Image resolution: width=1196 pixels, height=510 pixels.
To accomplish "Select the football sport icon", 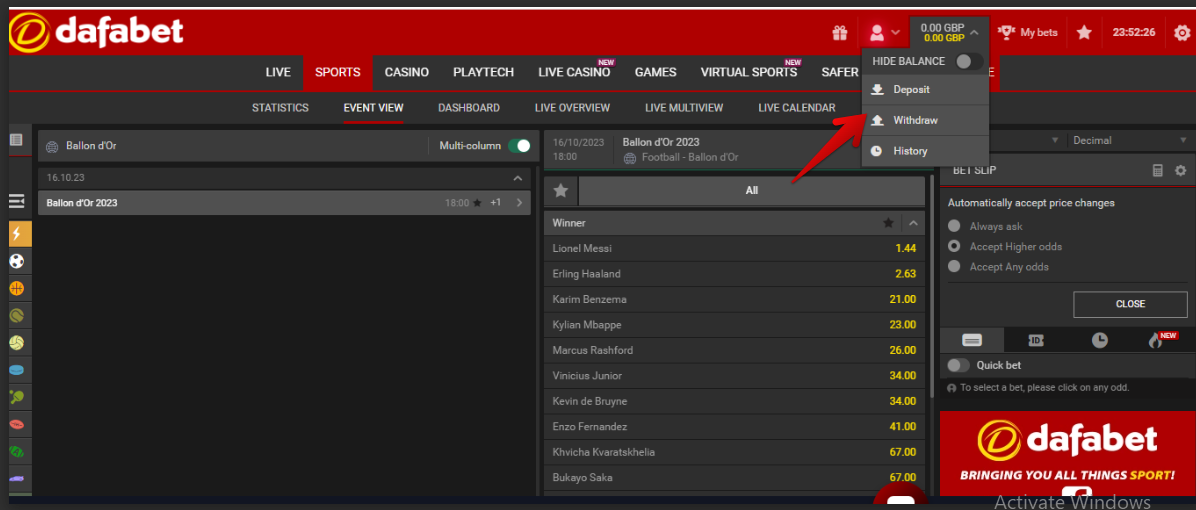I will click(17, 261).
